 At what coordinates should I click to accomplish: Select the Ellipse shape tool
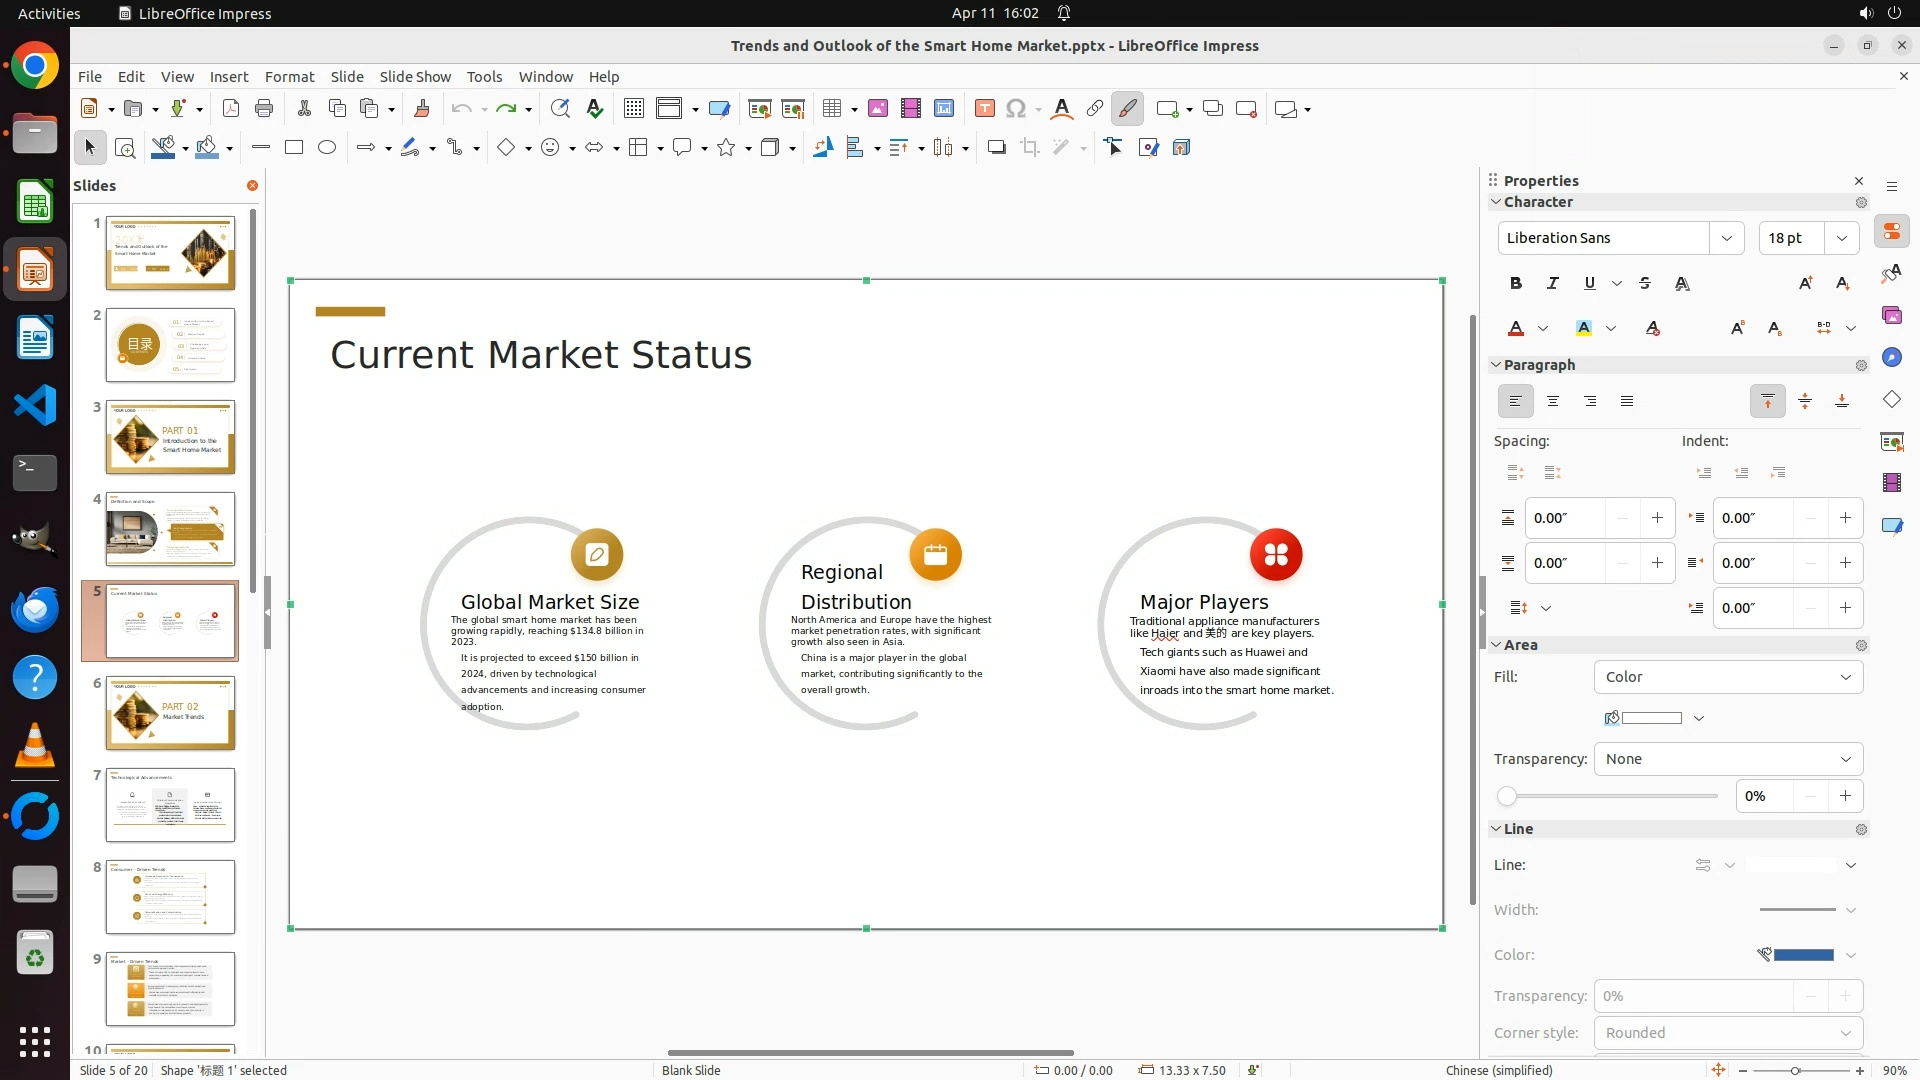point(327,147)
